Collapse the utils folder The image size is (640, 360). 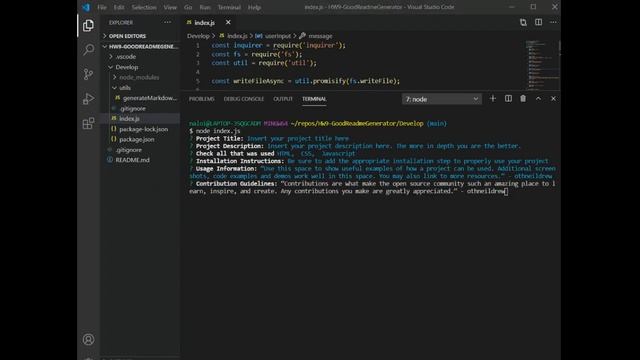[140, 88]
